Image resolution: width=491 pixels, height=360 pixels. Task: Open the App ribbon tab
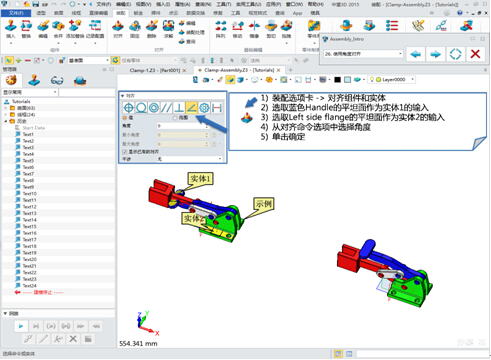(x=297, y=13)
